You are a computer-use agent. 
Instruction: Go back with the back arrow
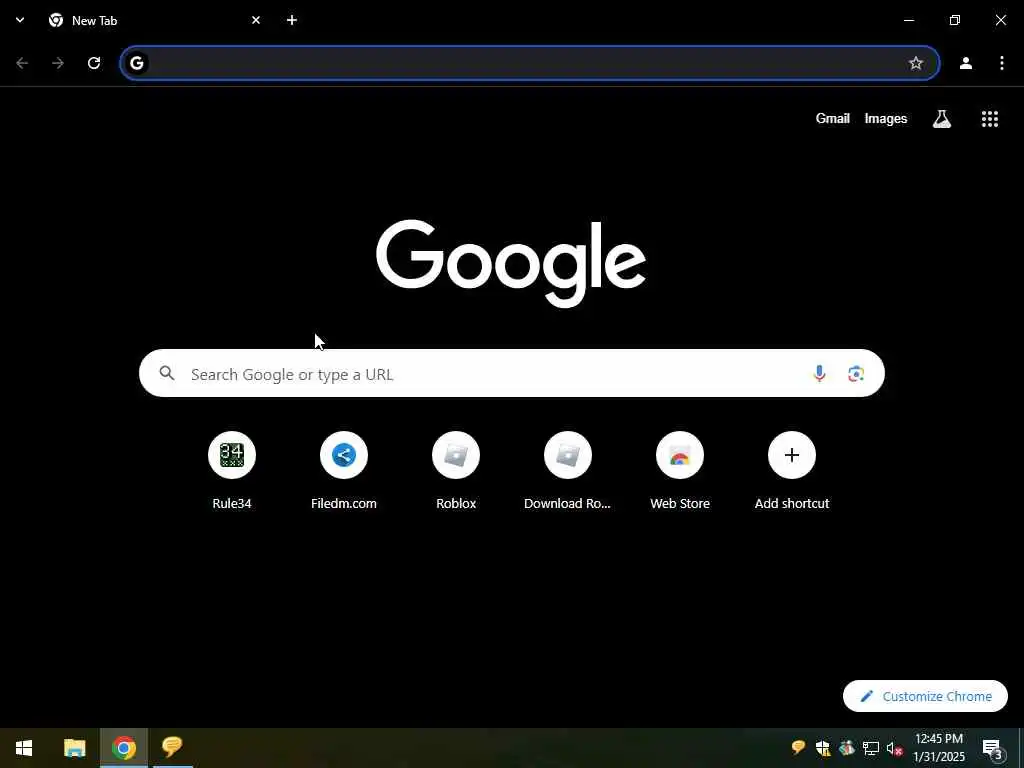22,63
